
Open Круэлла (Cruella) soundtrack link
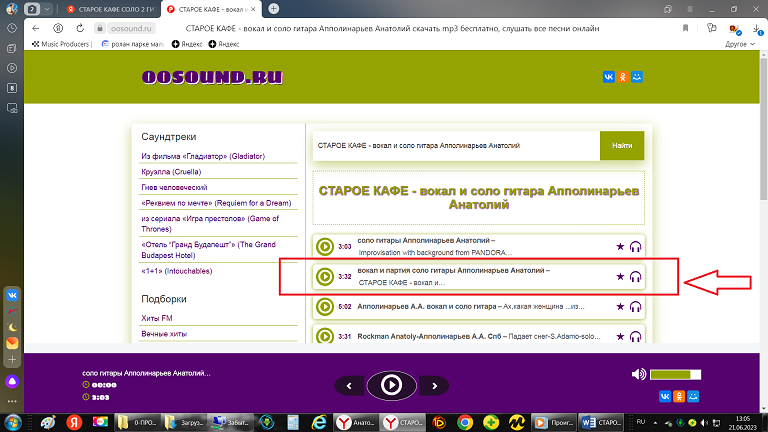tap(171, 172)
